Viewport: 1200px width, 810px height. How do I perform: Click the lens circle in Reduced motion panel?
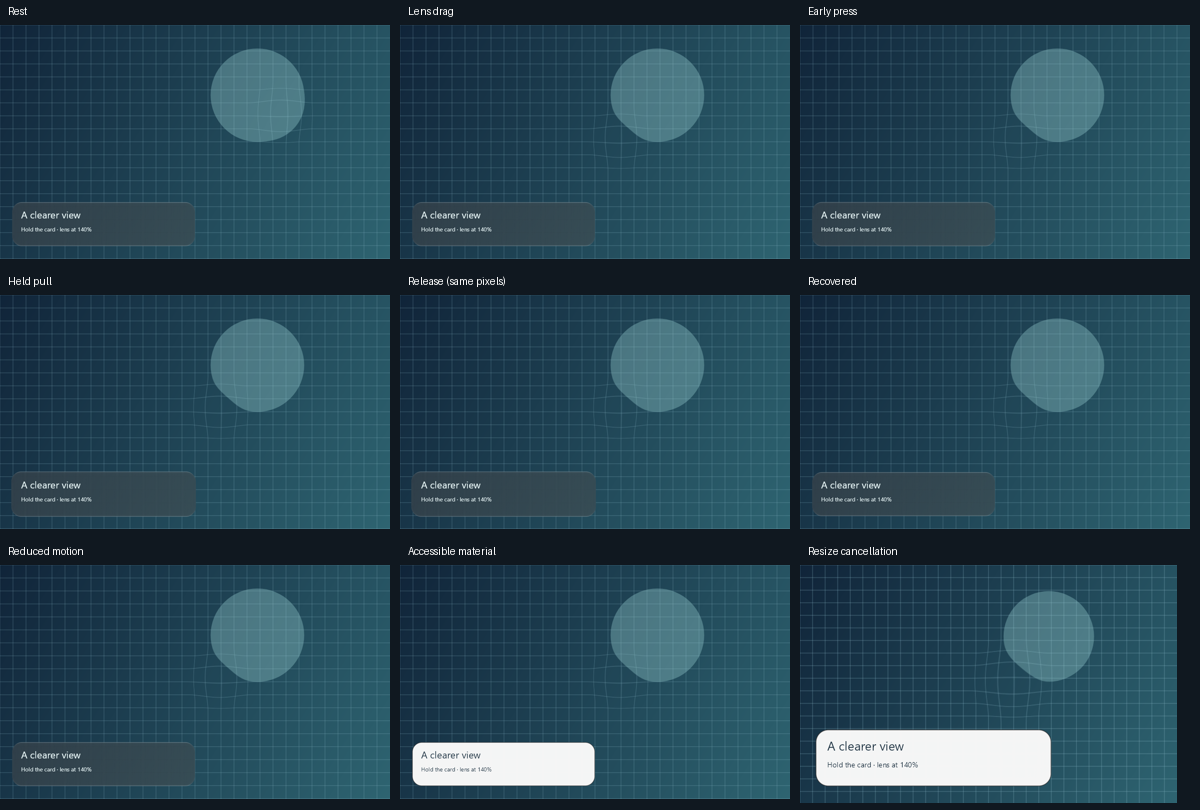[257, 635]
